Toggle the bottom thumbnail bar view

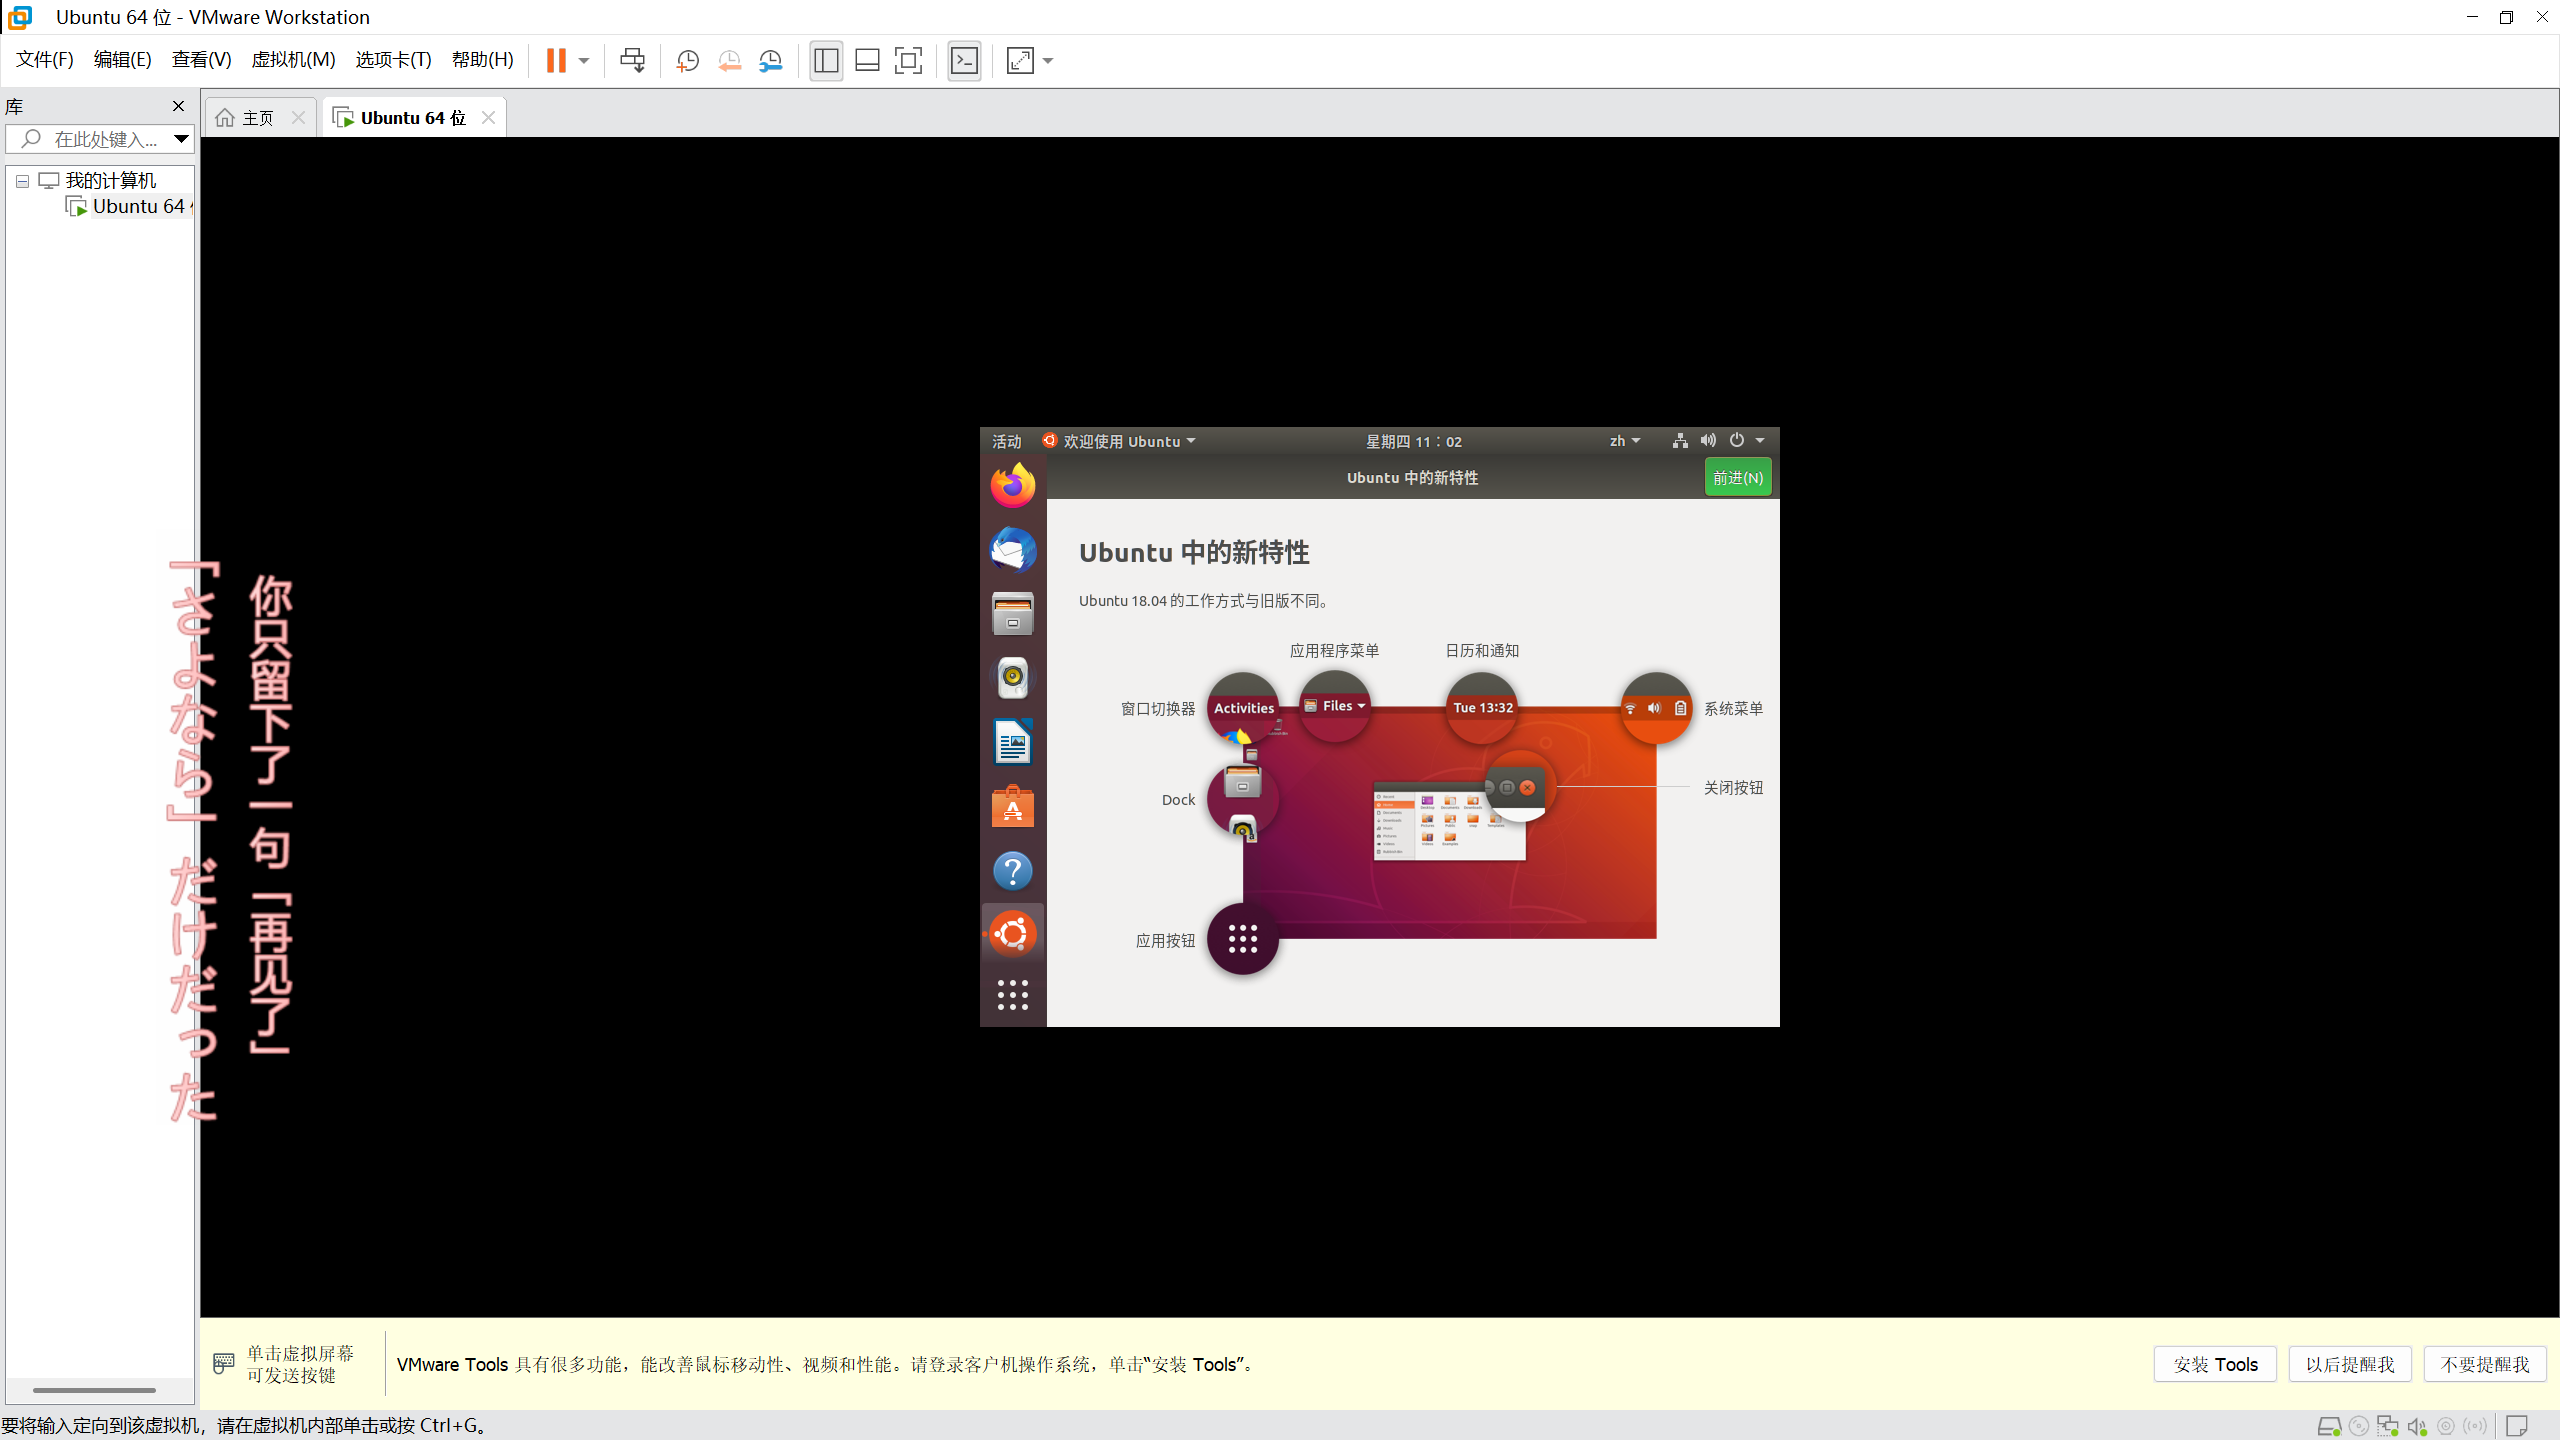867,60
